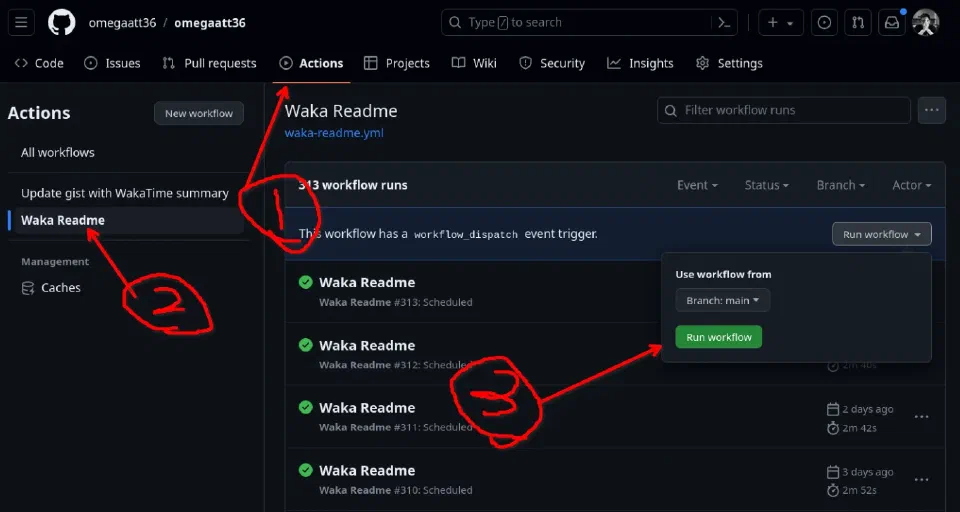Screen dimensions: 960x512
Task: Open the hamburger navigation menu
Action: [21, 23]
